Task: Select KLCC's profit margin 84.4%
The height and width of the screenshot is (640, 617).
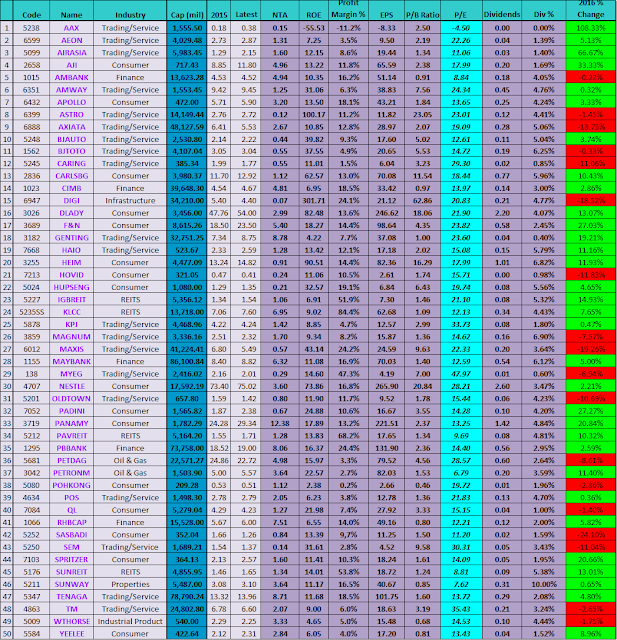Action: pyautogui.click(x=348, y=312)
